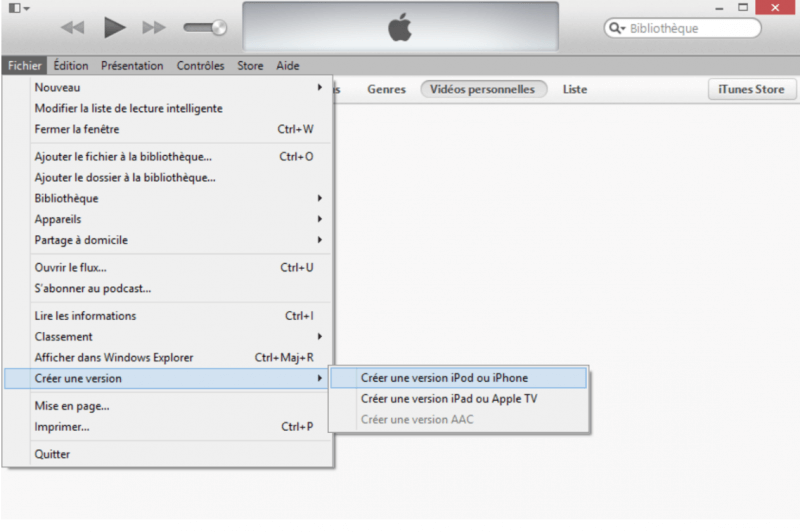Open the Store menu
This screenshot has height=532, width=800.
(x=250, y=66)
